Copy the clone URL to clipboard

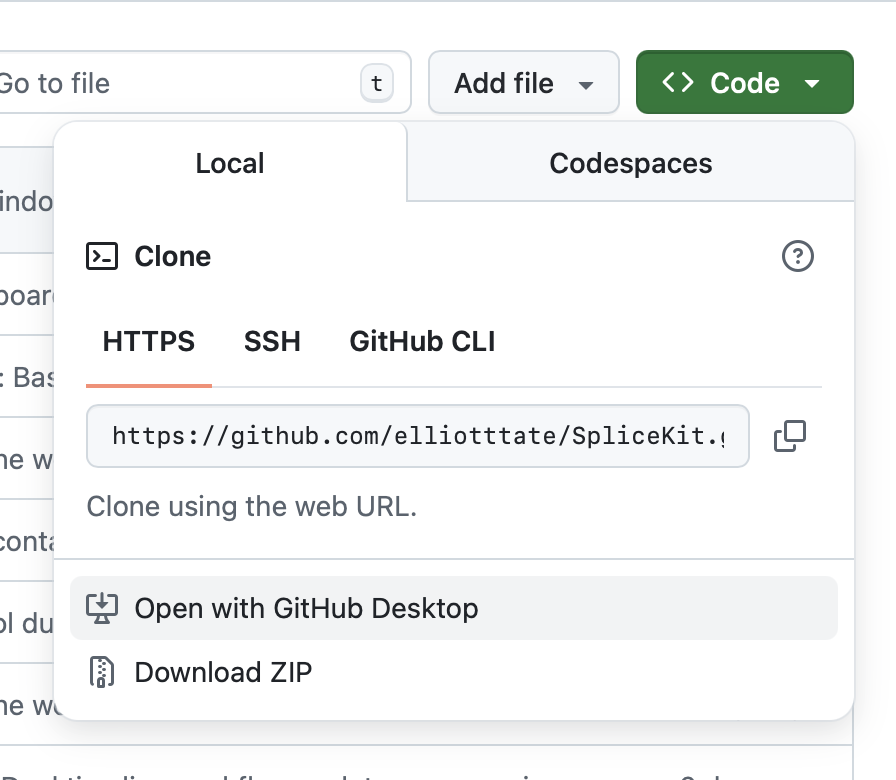[x=790, y=436]
